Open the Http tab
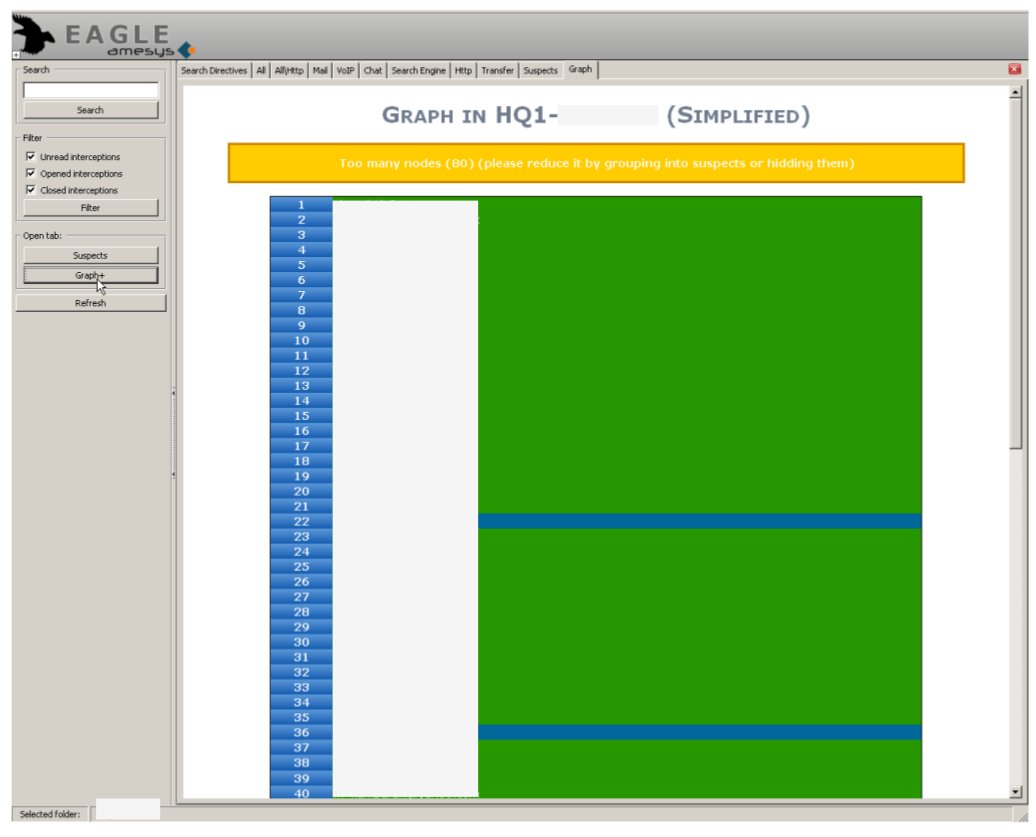 (463, 70)
